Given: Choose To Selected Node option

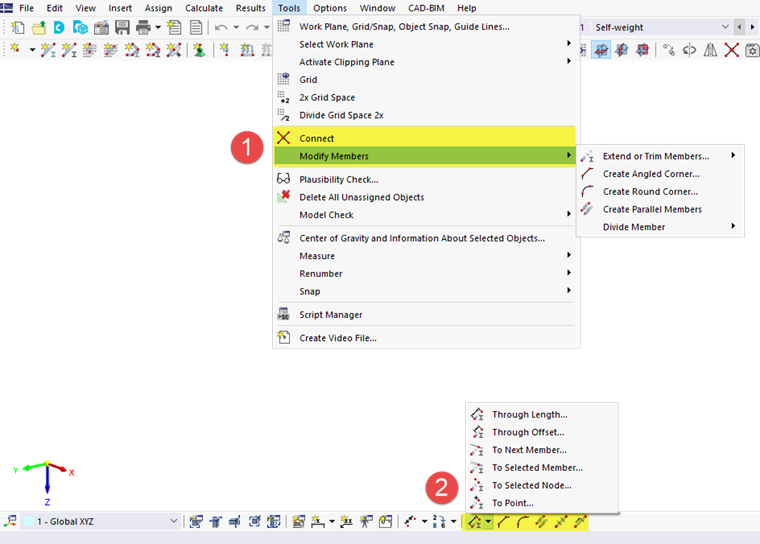Looking at the screenshot, I should pos(541,485).
